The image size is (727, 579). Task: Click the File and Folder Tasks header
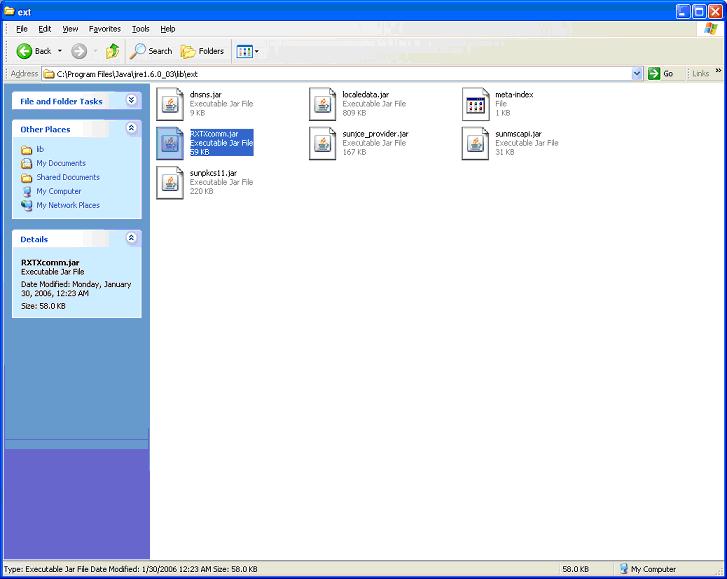61,101
